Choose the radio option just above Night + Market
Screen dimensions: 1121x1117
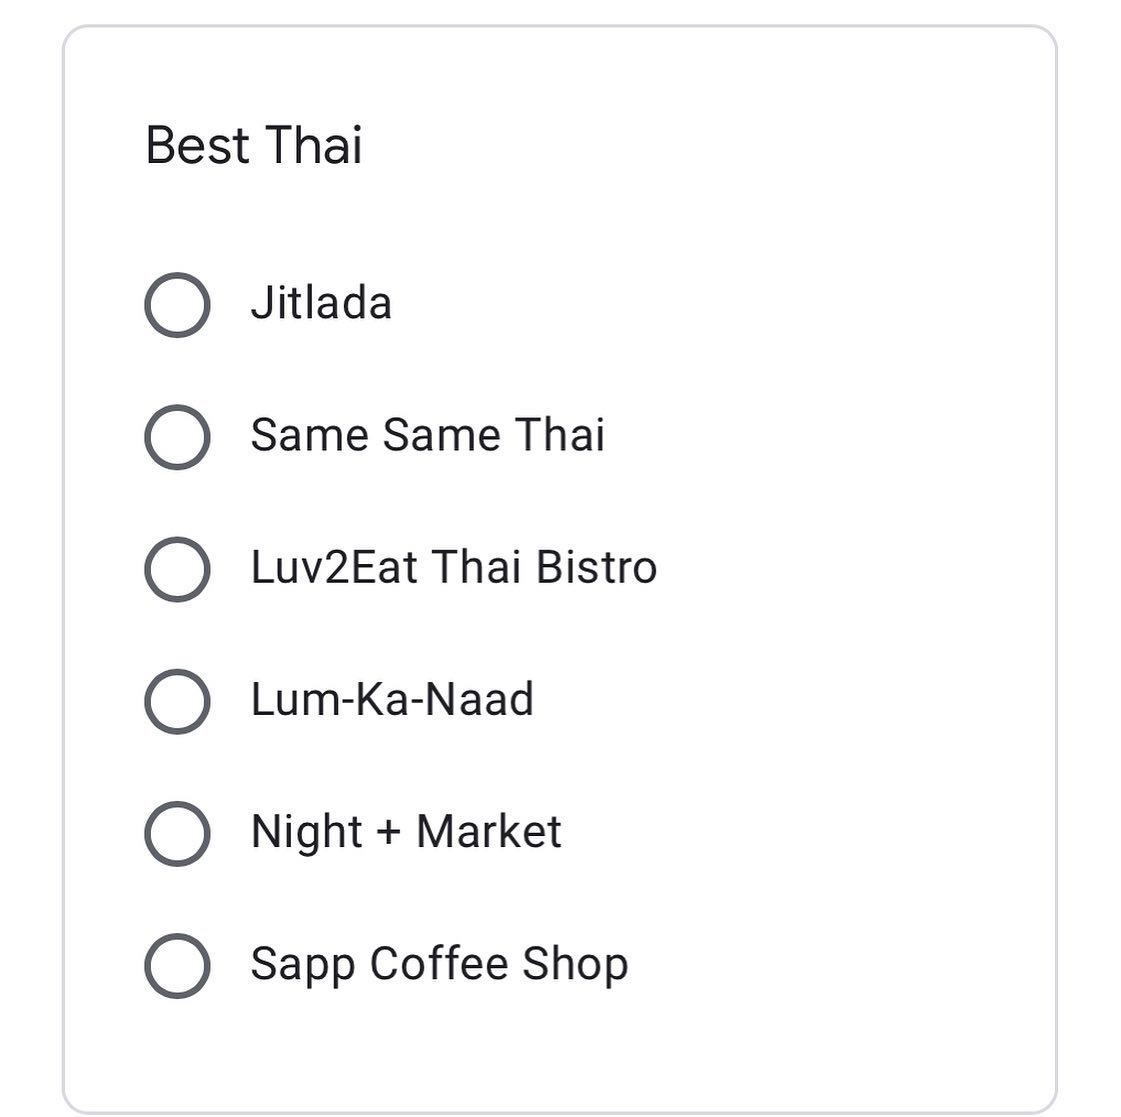pos(177,700)
